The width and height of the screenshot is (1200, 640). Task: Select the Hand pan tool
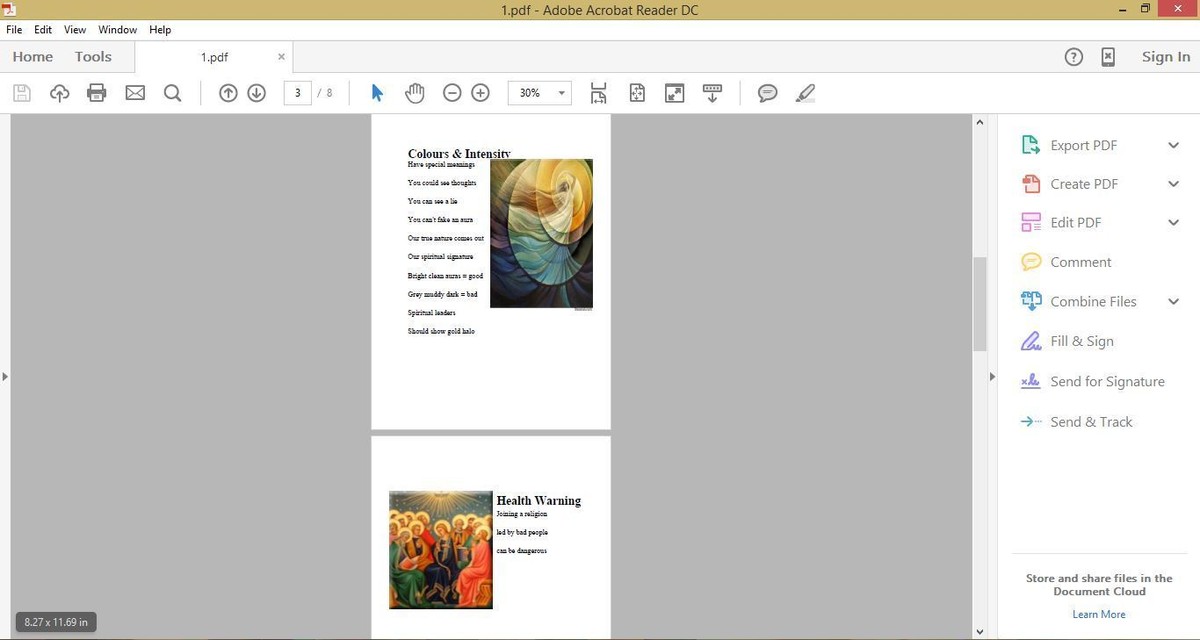pos(414,93)
